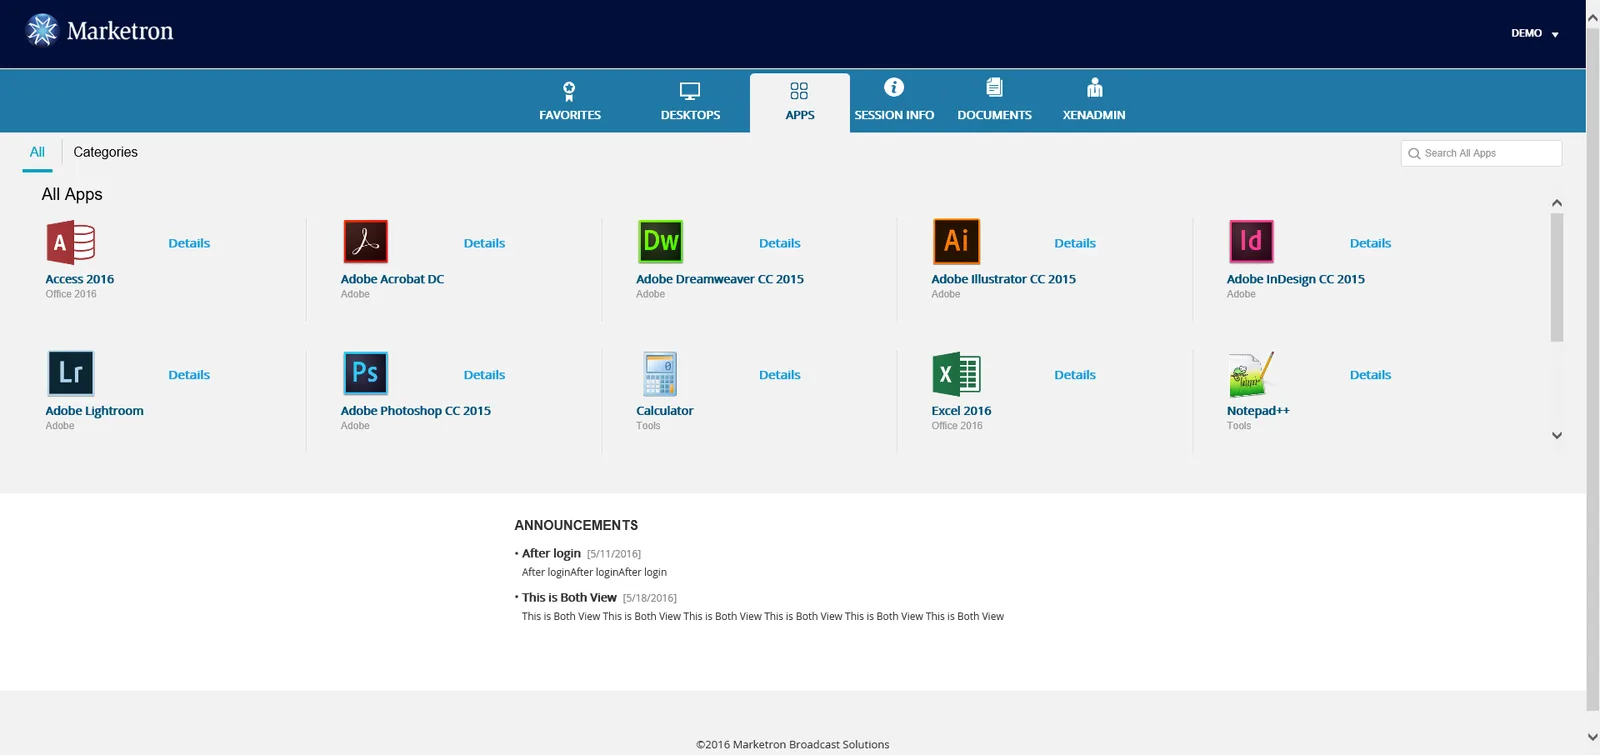
Task: Click the After login announcement title
Action: click(551, 553)
